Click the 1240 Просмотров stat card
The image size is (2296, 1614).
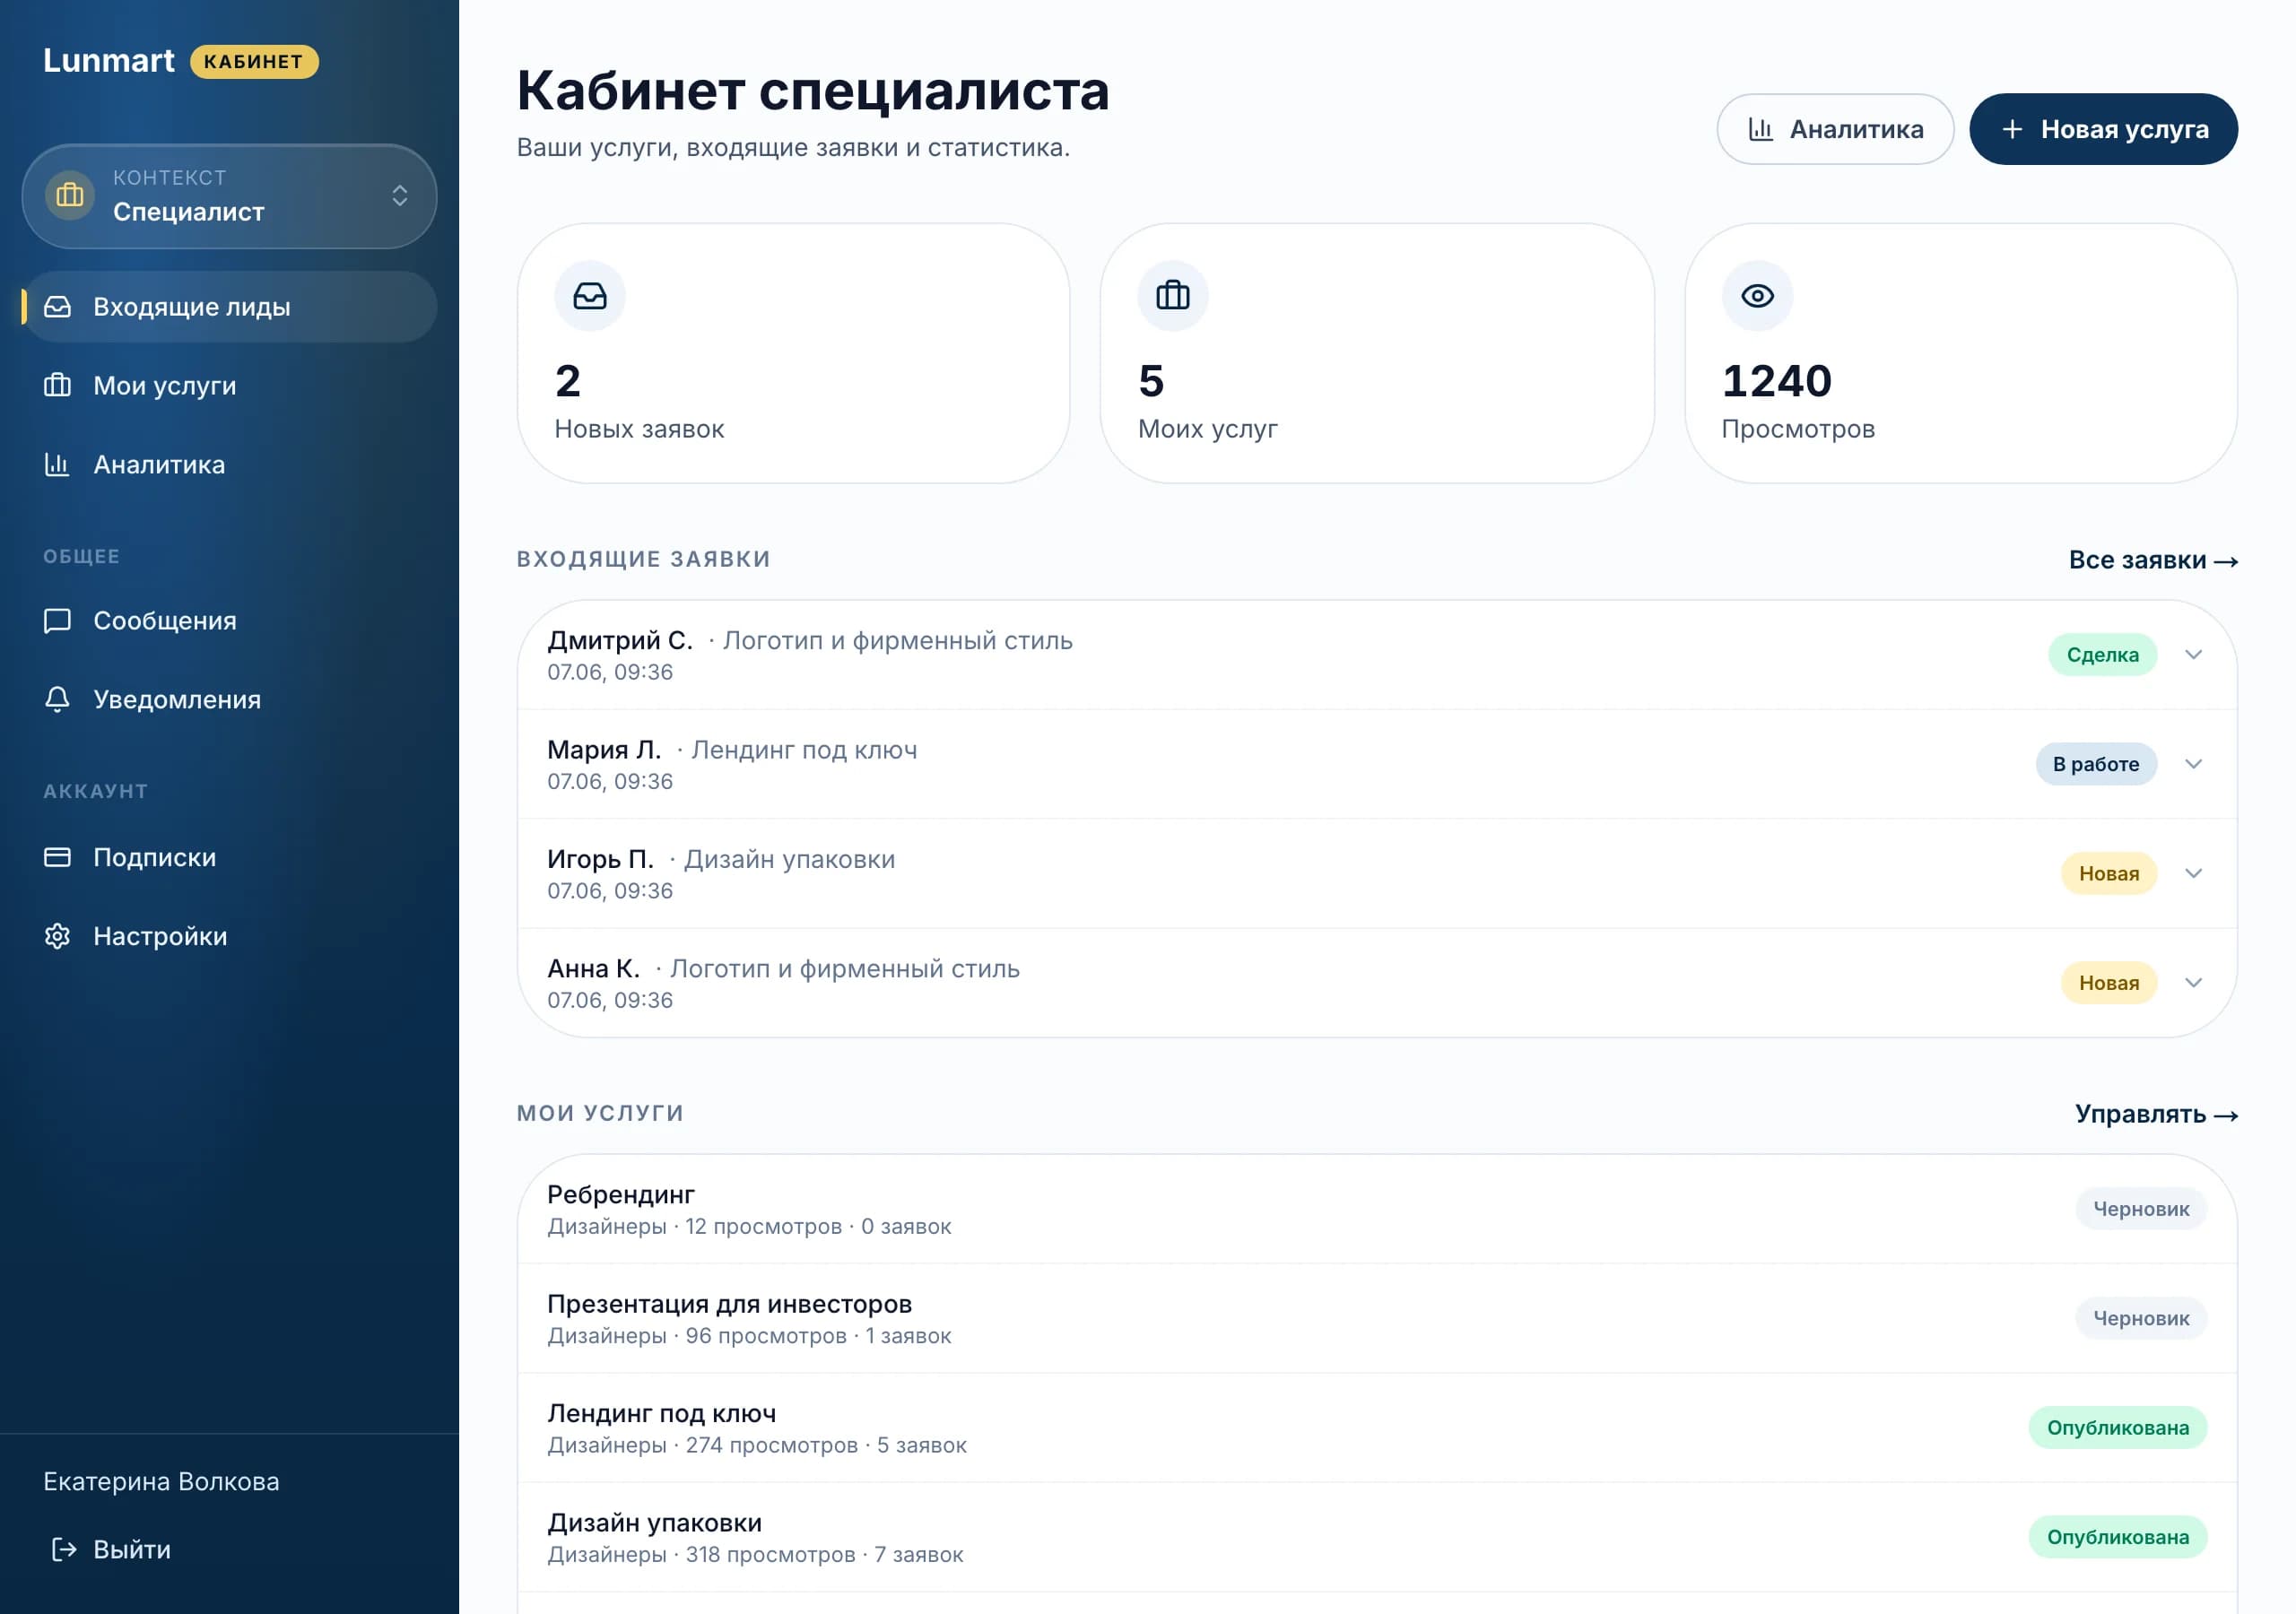click(x=1960, y=353)
